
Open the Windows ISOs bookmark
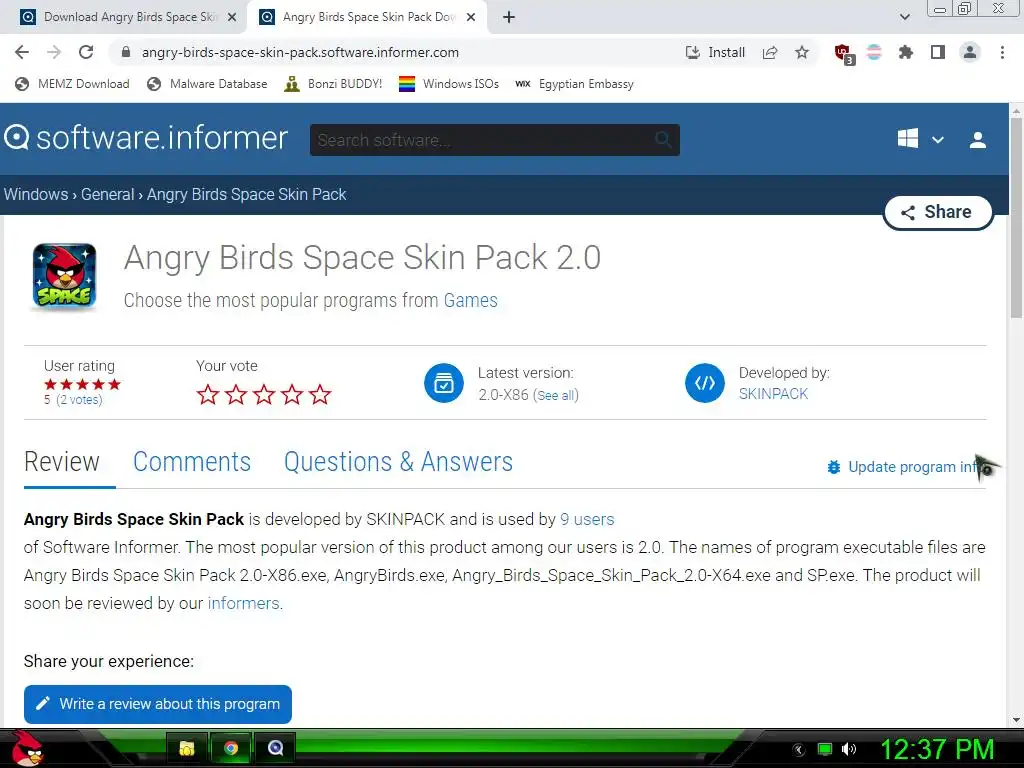point(449,84)
